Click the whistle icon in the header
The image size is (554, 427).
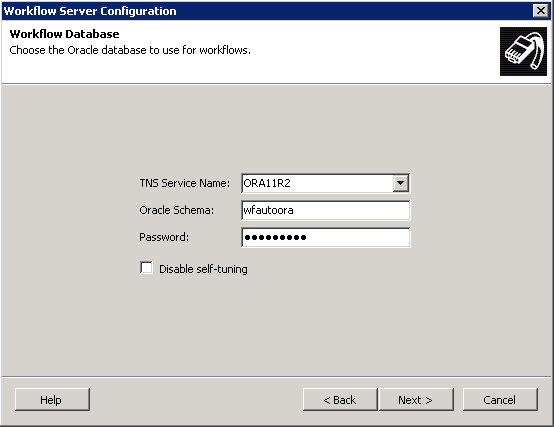(523, 51)
